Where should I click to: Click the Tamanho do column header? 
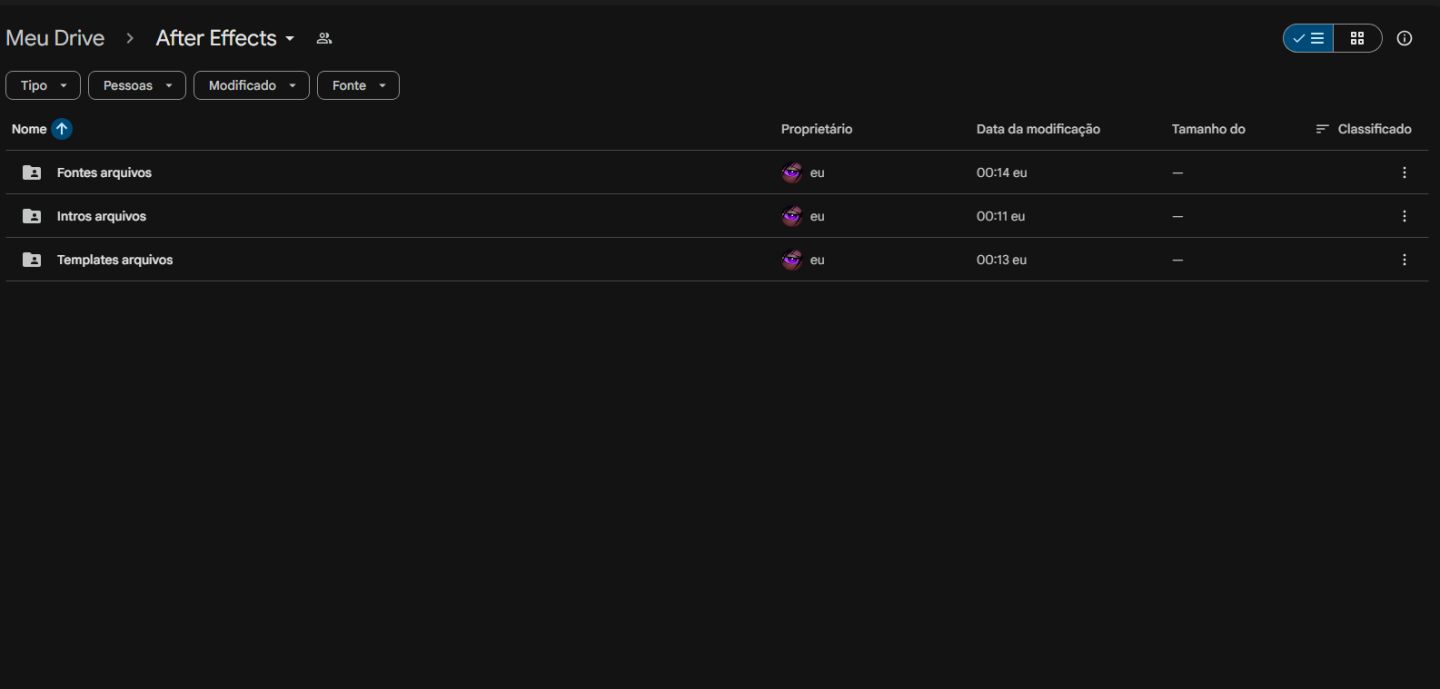pos(1208,129)
